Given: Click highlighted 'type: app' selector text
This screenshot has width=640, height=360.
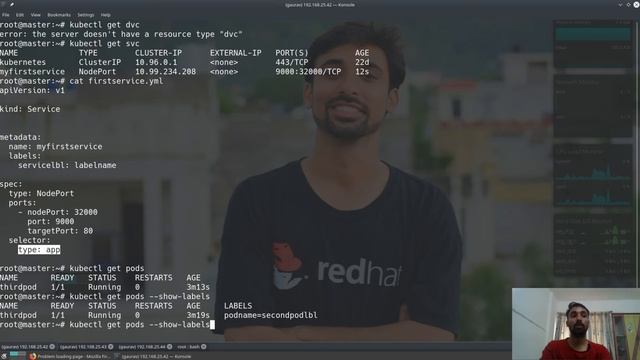Looking at the screenshot, I should 39,249.
